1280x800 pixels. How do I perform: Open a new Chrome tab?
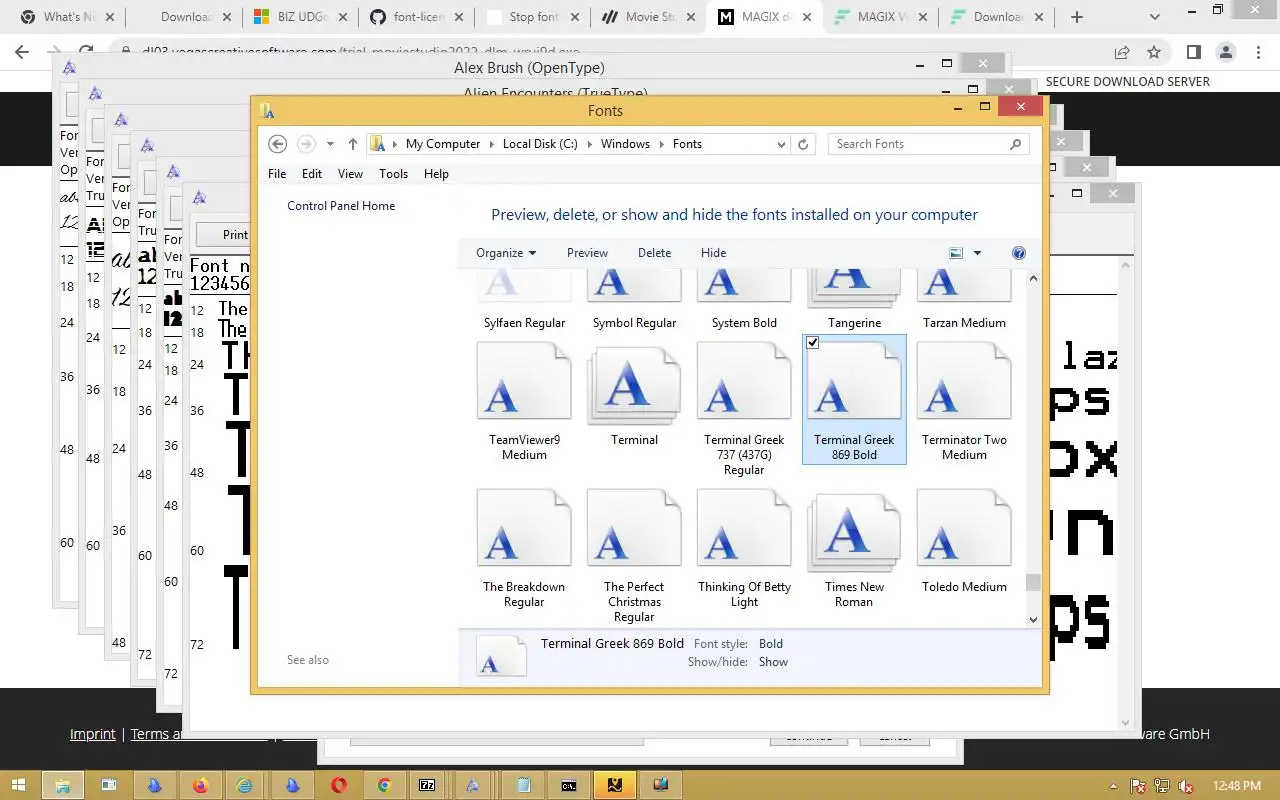[x=1077, y=17]
